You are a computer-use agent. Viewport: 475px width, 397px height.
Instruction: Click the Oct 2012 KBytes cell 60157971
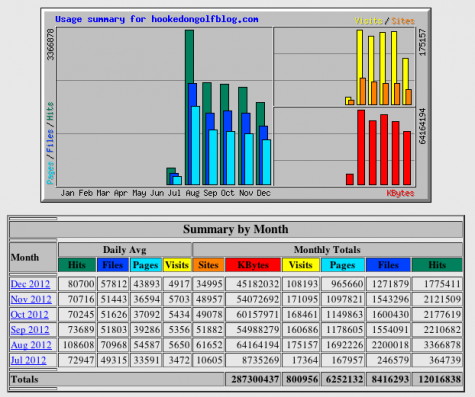pyautogui.click(x=253, y=315)
